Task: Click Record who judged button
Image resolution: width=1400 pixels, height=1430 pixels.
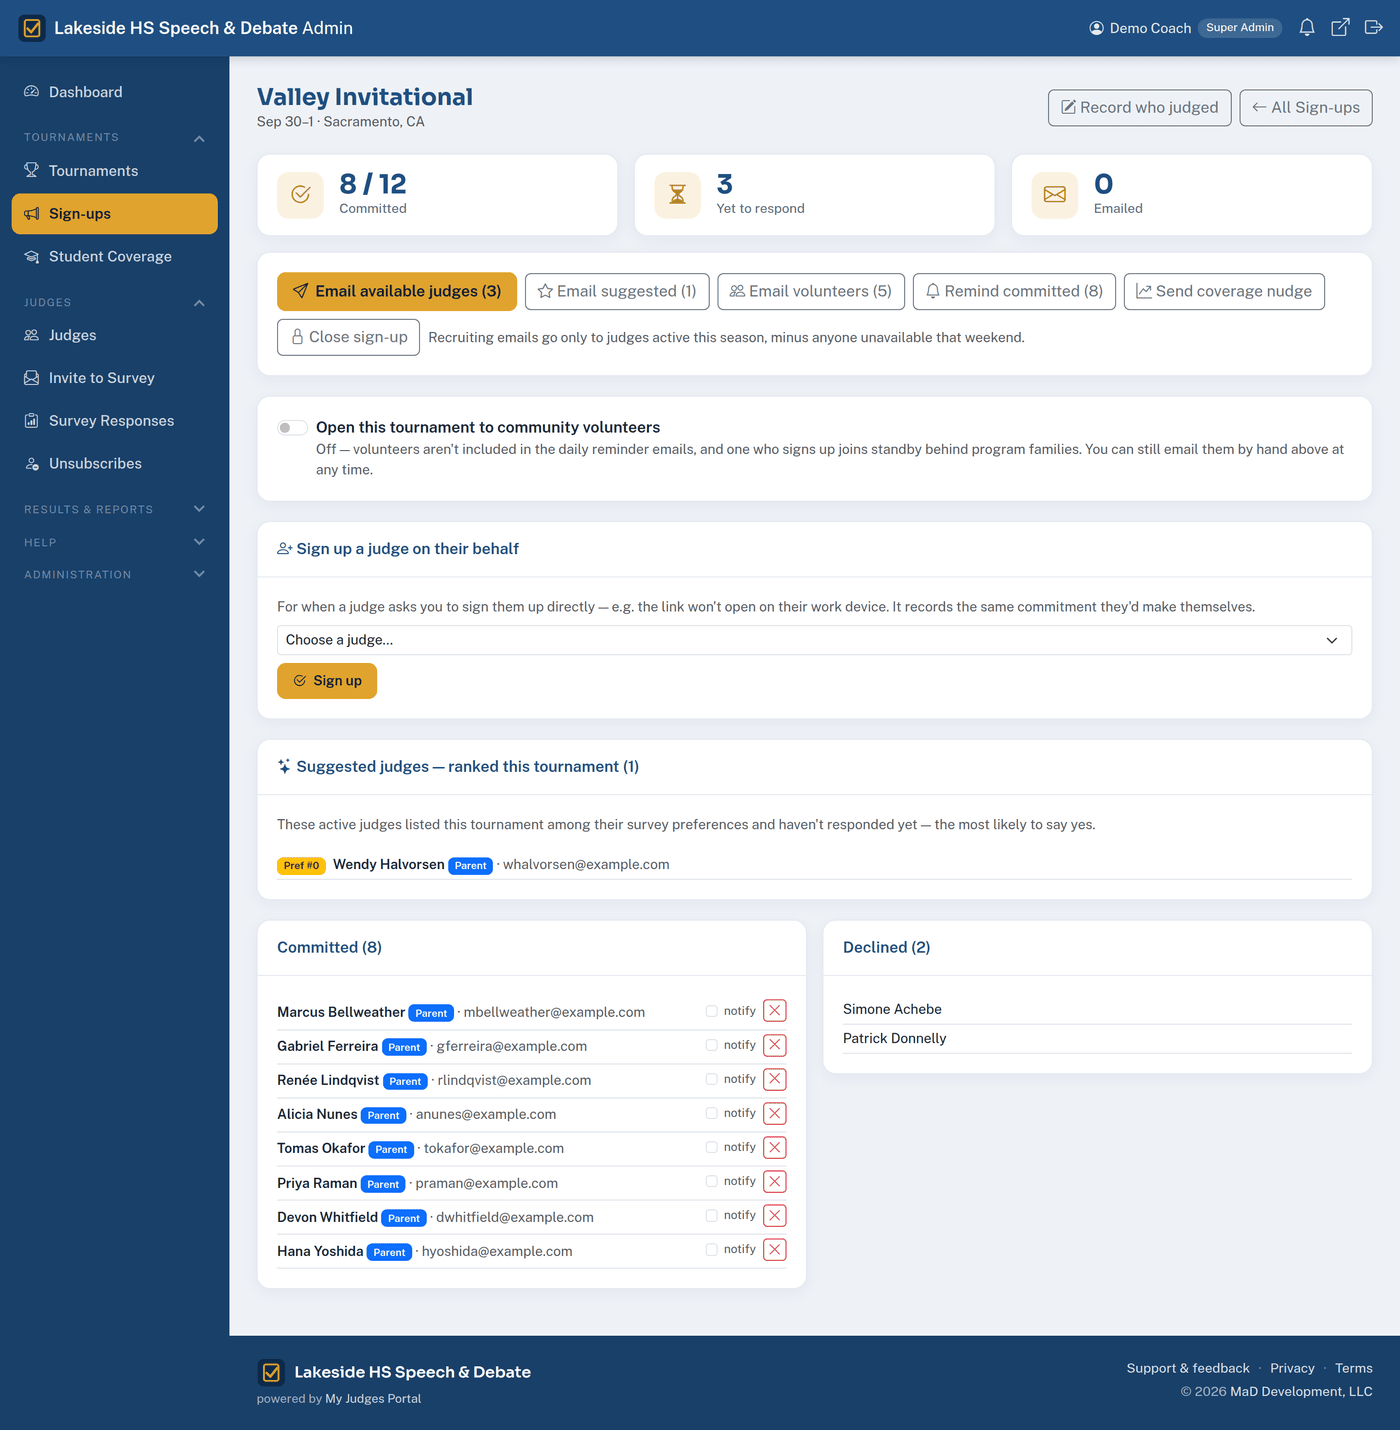Action: tap(1139, 108)
